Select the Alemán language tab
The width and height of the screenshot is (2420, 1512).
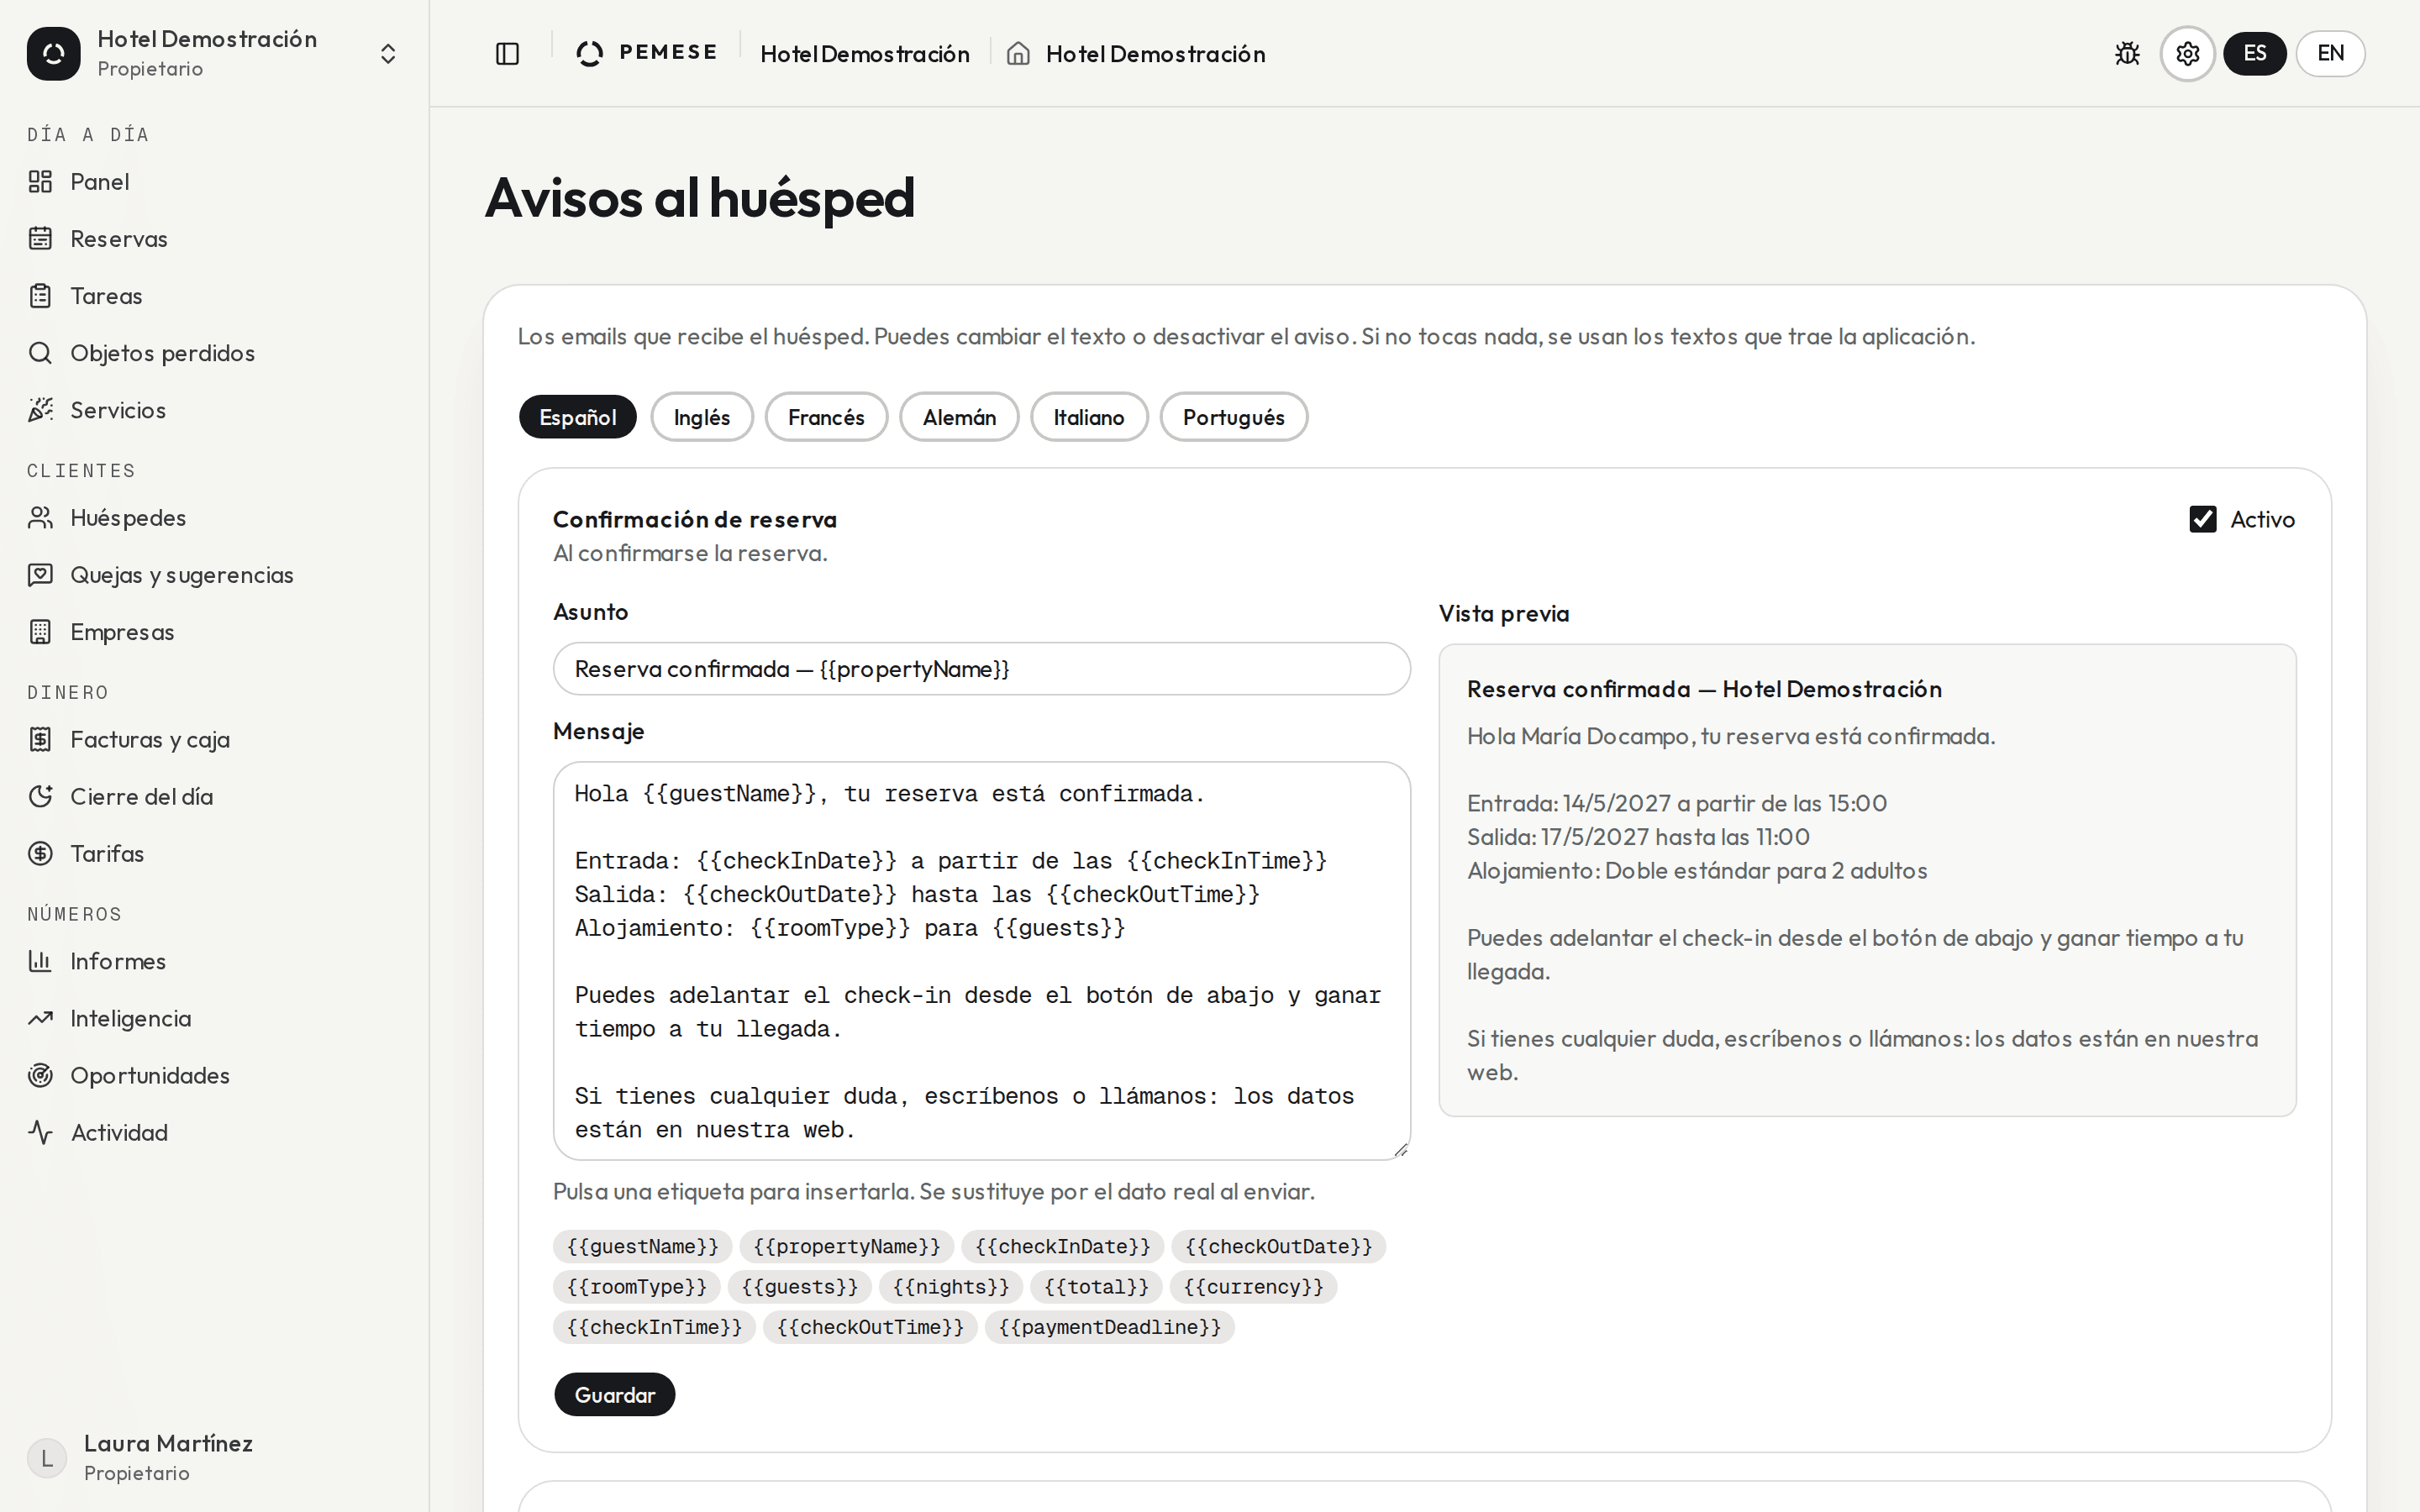coord(959,417)
